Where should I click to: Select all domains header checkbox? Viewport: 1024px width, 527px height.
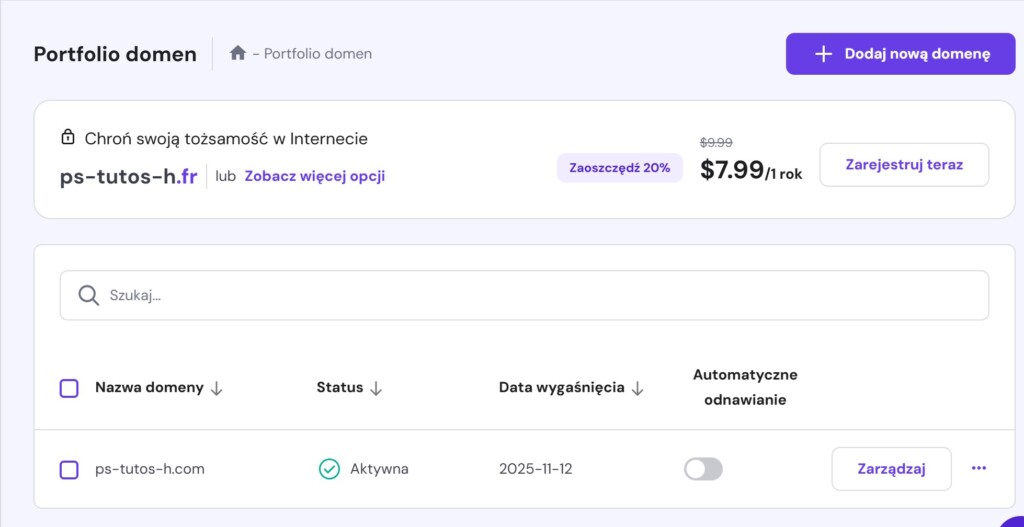point(69,389)
